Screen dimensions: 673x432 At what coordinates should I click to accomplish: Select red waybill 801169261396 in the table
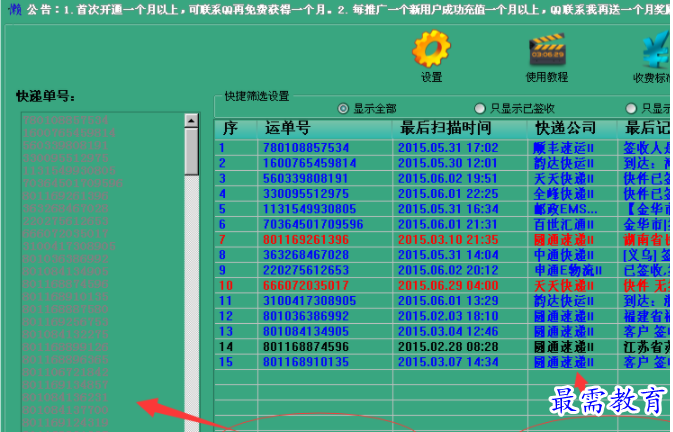(x=306, y=240)
